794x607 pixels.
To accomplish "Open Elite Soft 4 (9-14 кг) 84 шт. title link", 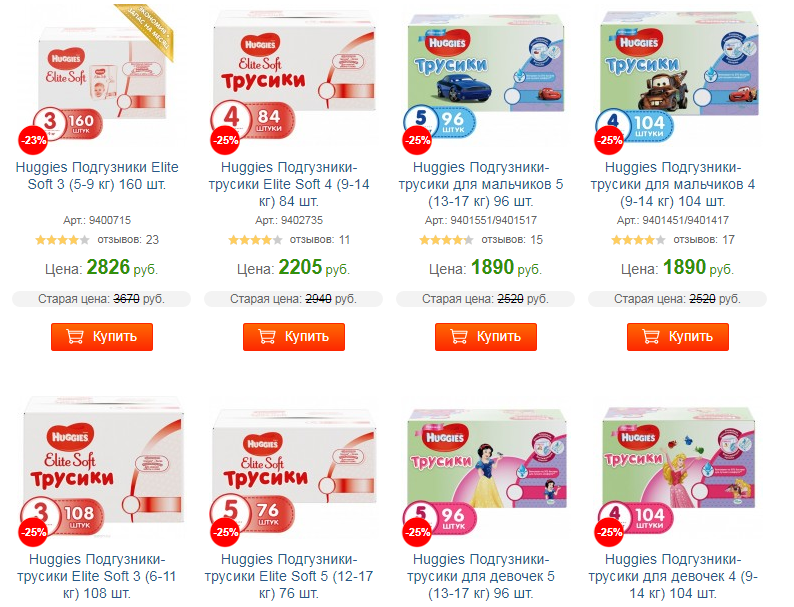I will [289, 184].
